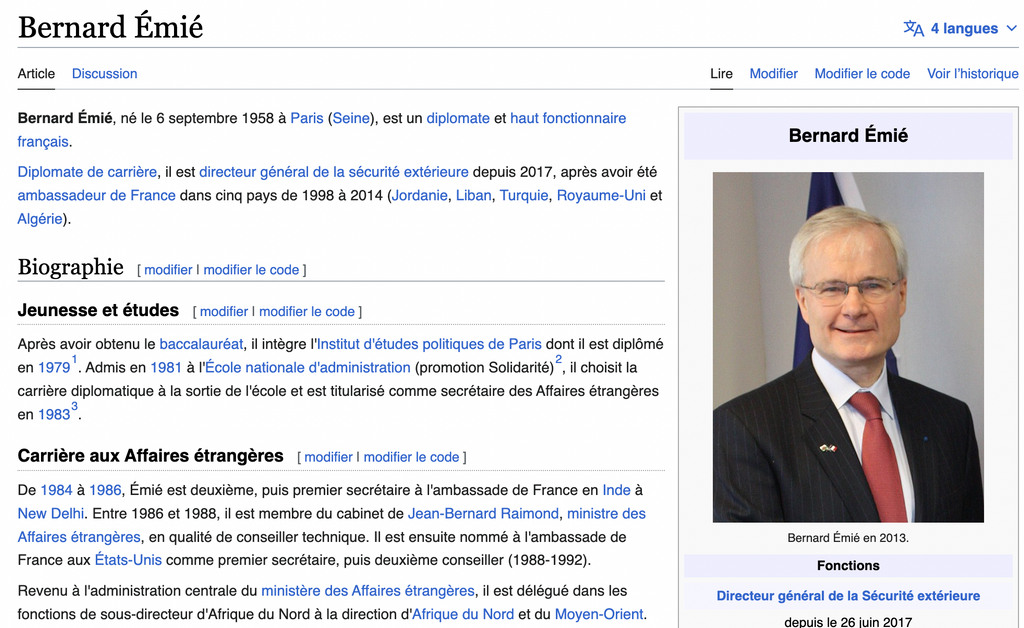
Task: Follow the diplomate link
Action: 458,118
